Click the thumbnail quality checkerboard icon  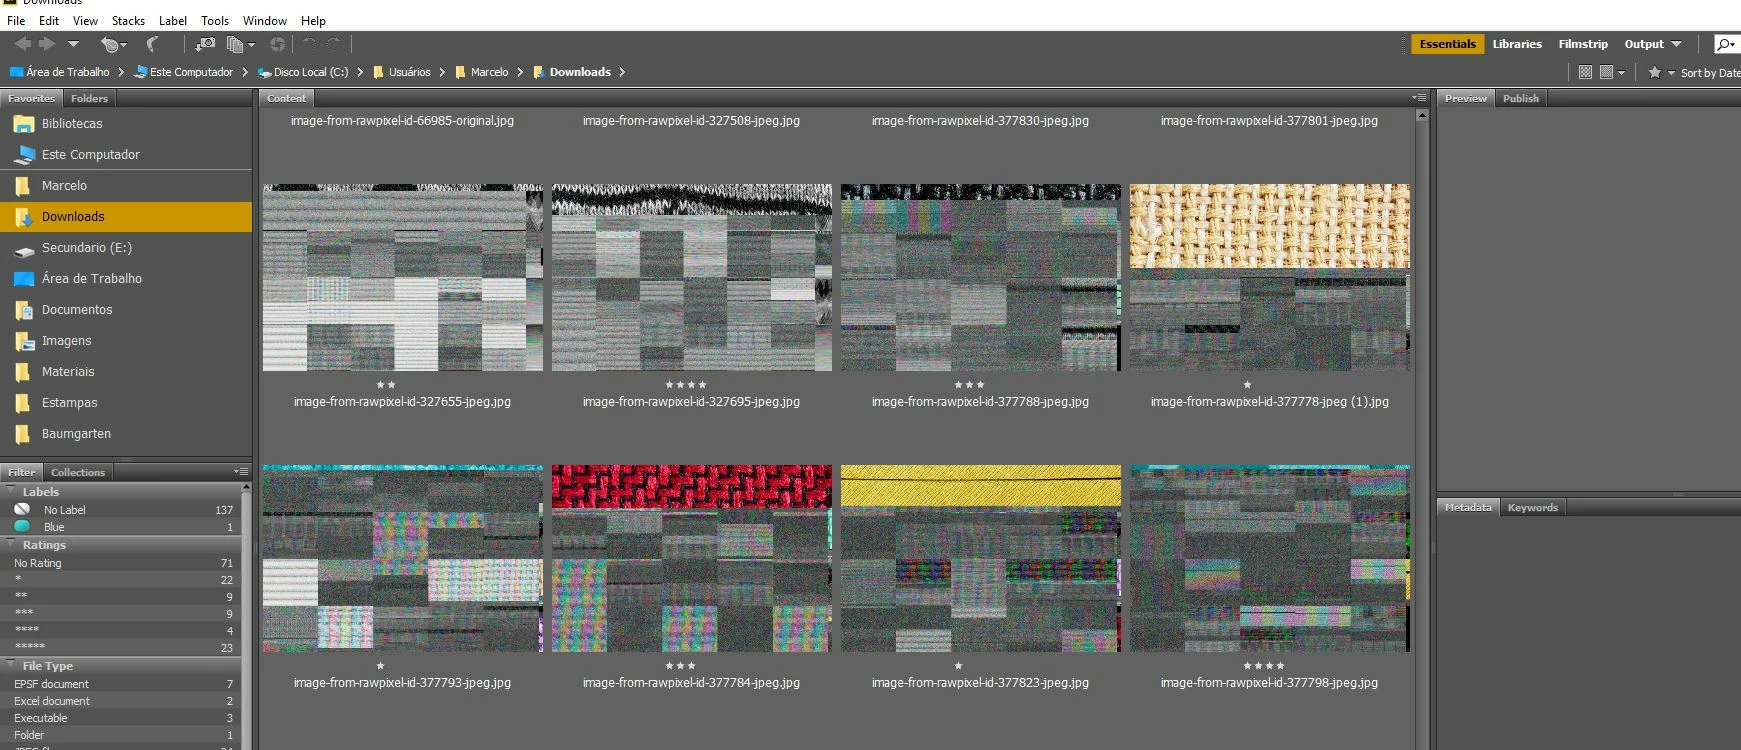tap(1585, 72)
